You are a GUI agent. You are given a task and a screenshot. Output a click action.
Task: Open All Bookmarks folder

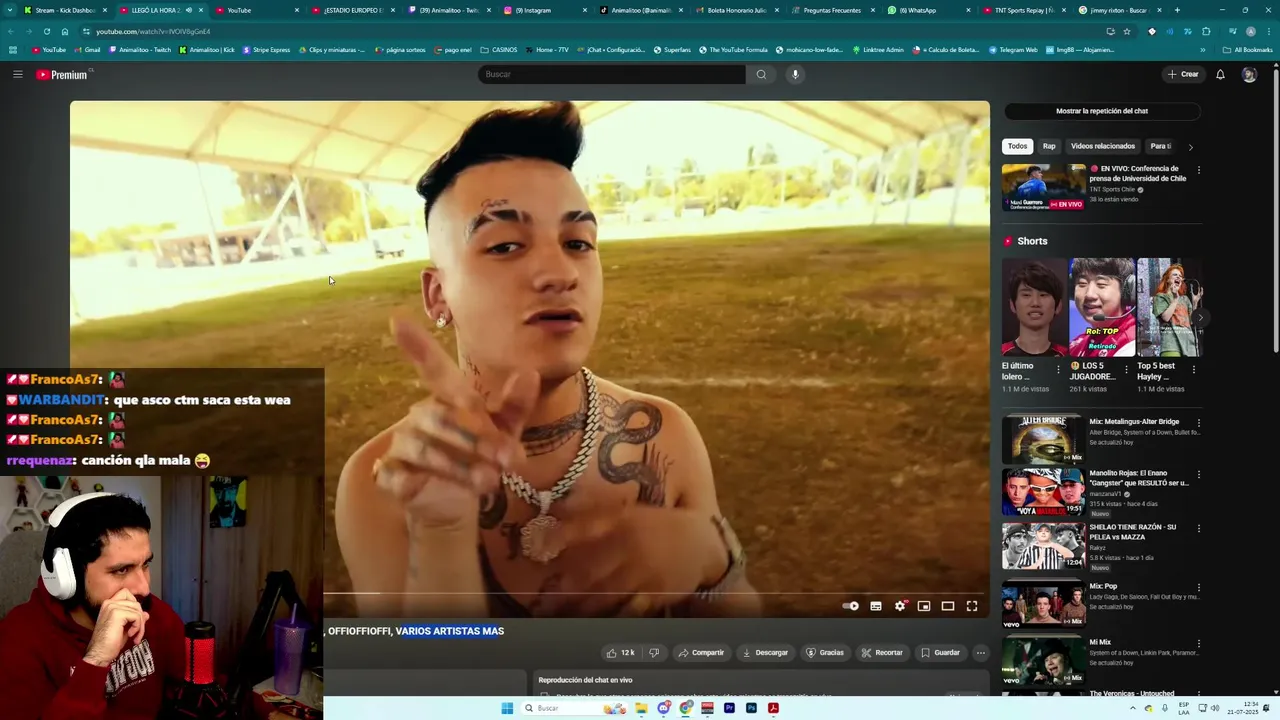(x=1247, y=50)
